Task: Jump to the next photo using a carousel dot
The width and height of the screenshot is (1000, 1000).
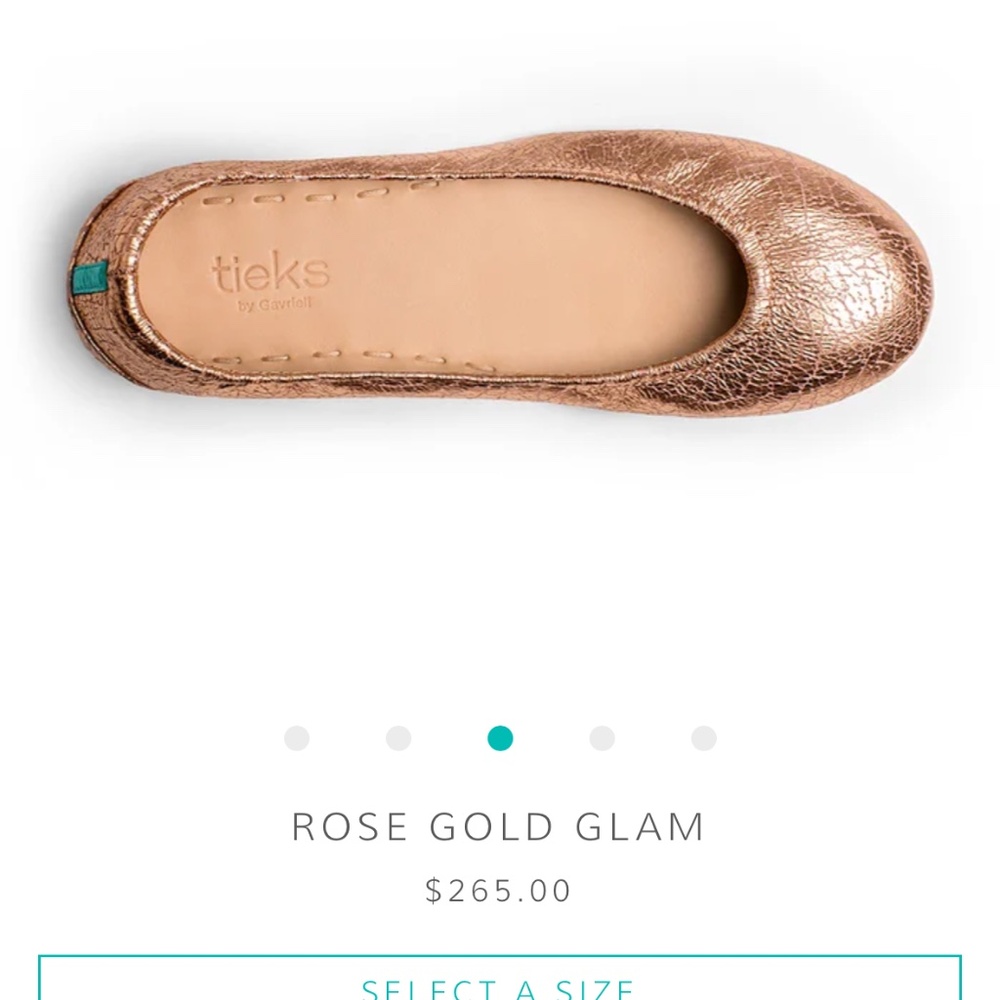Action: [x=600, y=740]
